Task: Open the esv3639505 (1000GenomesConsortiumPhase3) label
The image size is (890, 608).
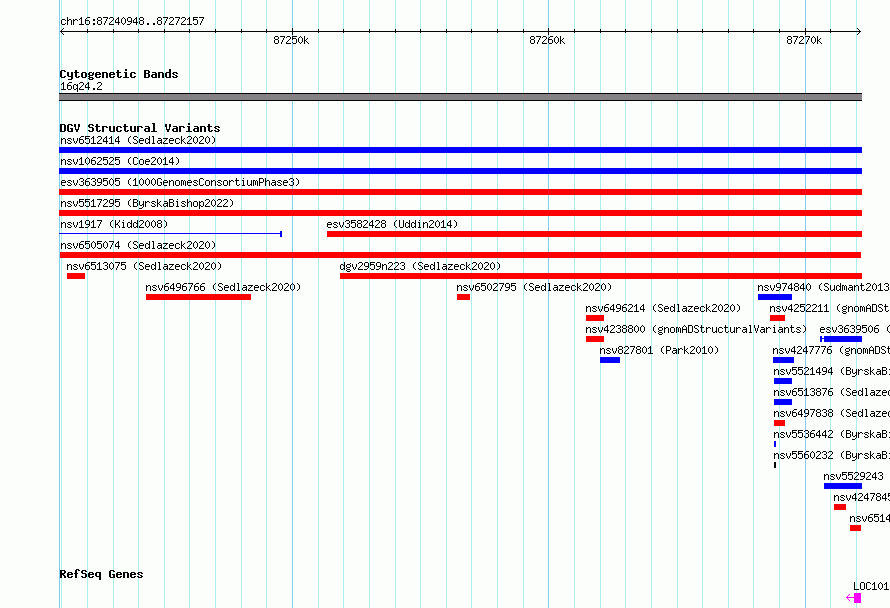Action: tap(180, 182)
